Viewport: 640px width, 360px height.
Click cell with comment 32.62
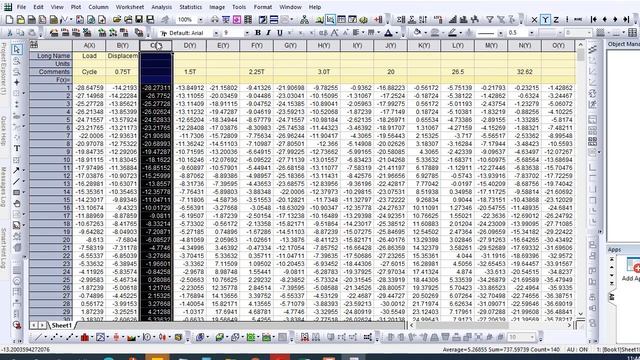pos(524,72)
